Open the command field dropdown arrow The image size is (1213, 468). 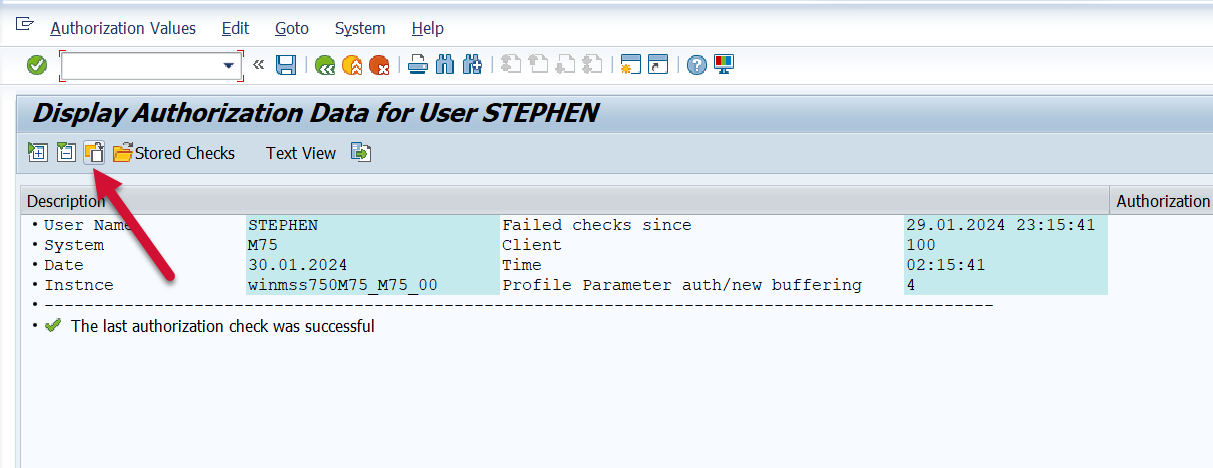(228, 65)
